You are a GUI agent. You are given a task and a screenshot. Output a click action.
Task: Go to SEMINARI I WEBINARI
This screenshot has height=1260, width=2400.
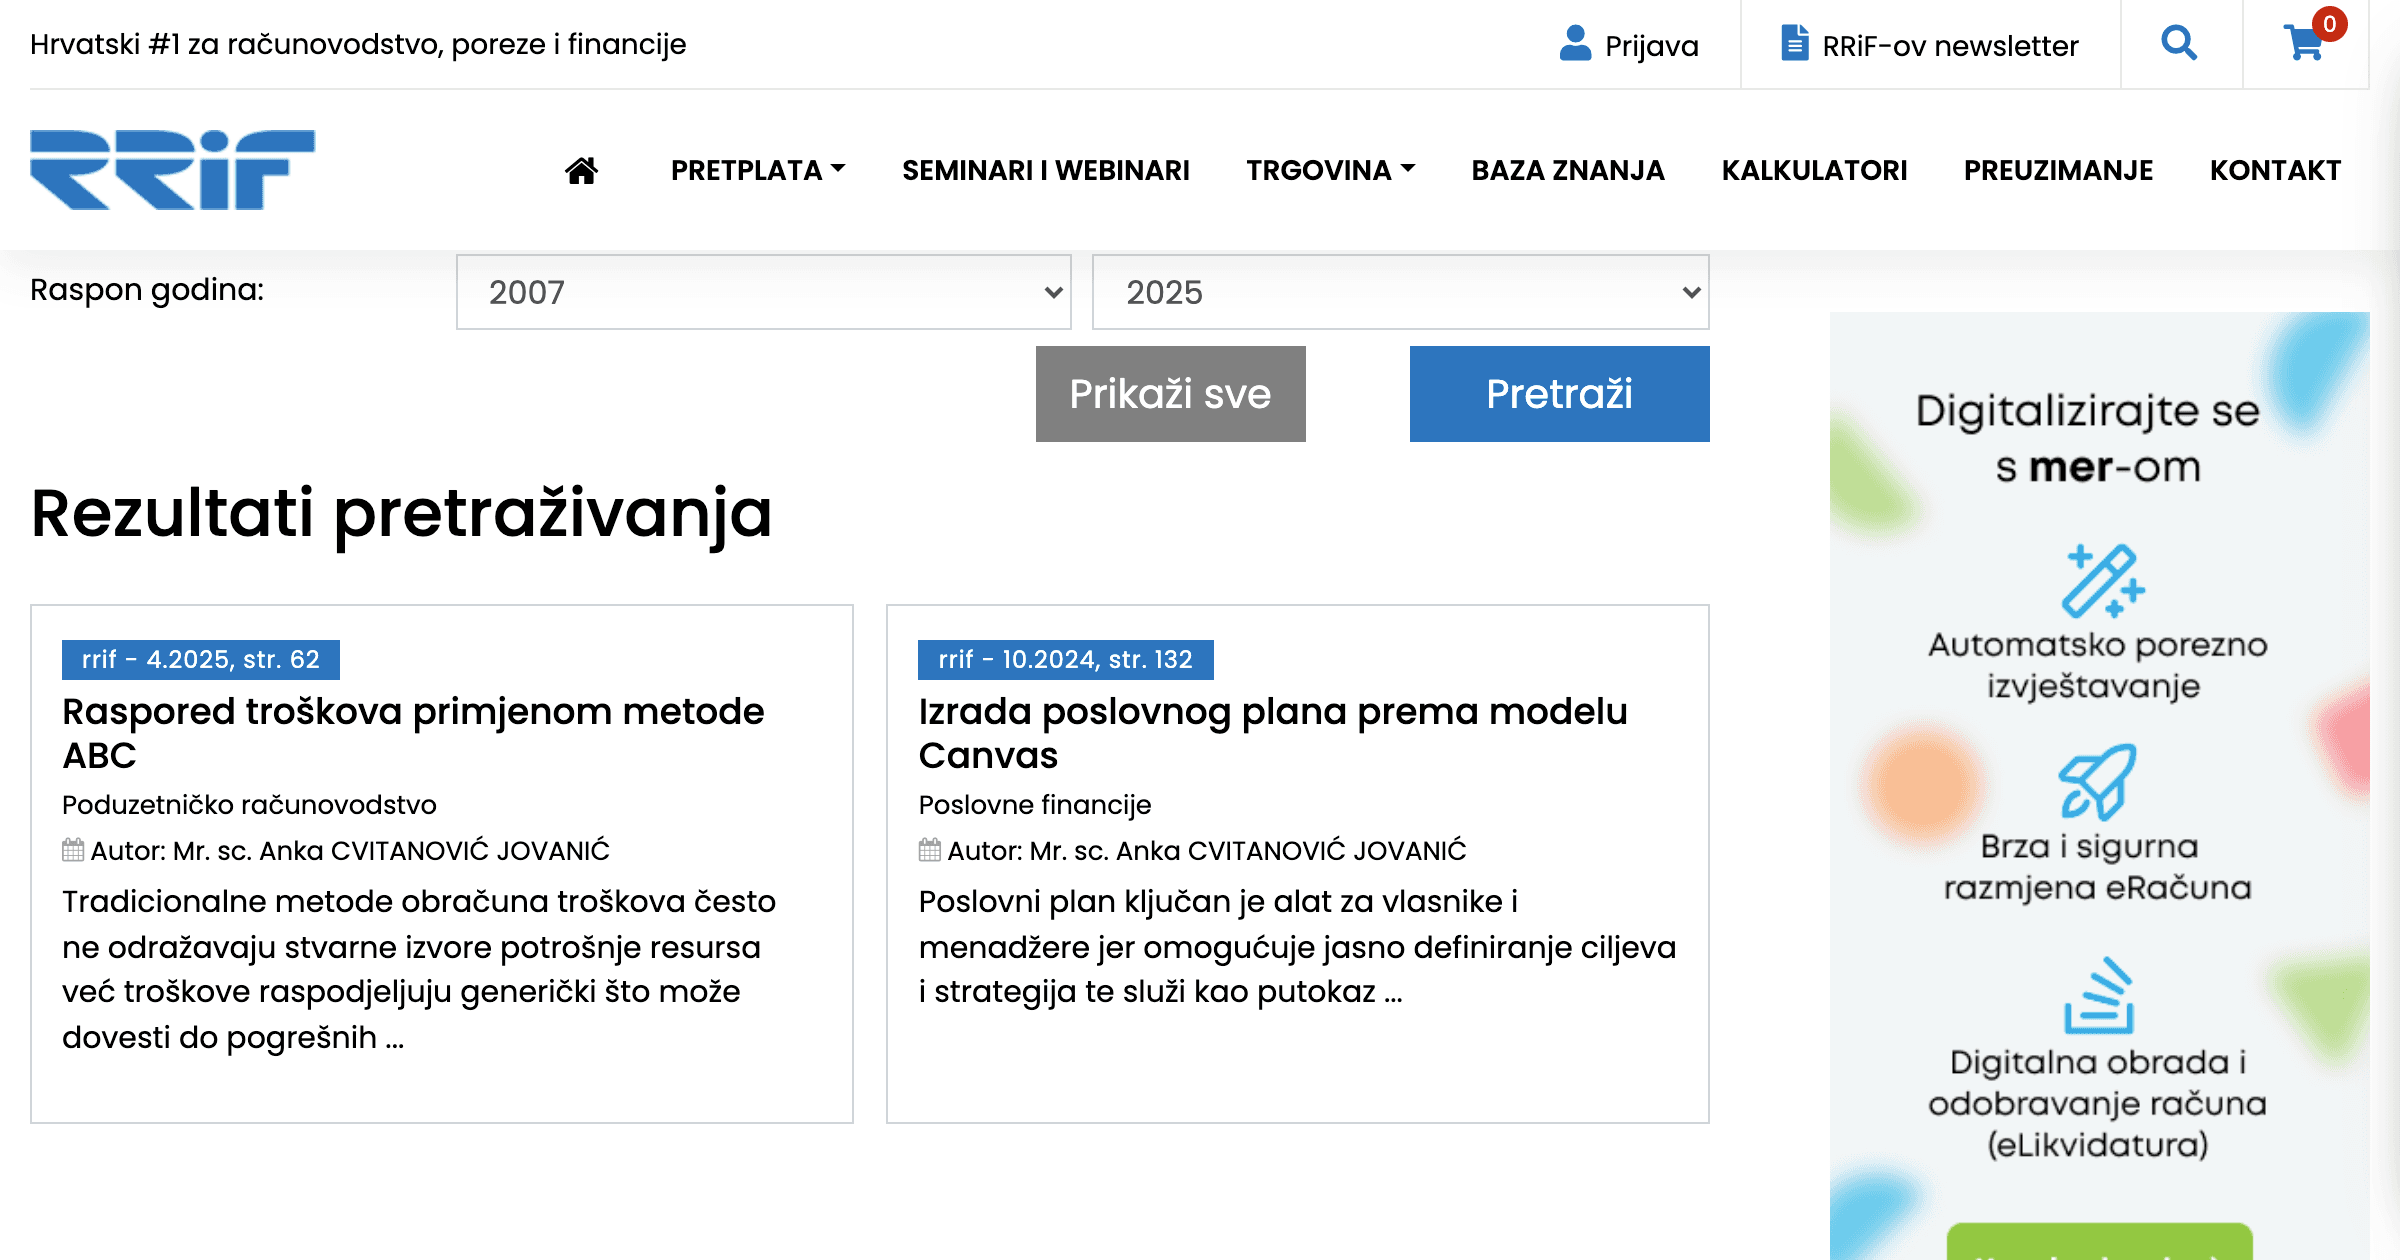click(1045, 171)
